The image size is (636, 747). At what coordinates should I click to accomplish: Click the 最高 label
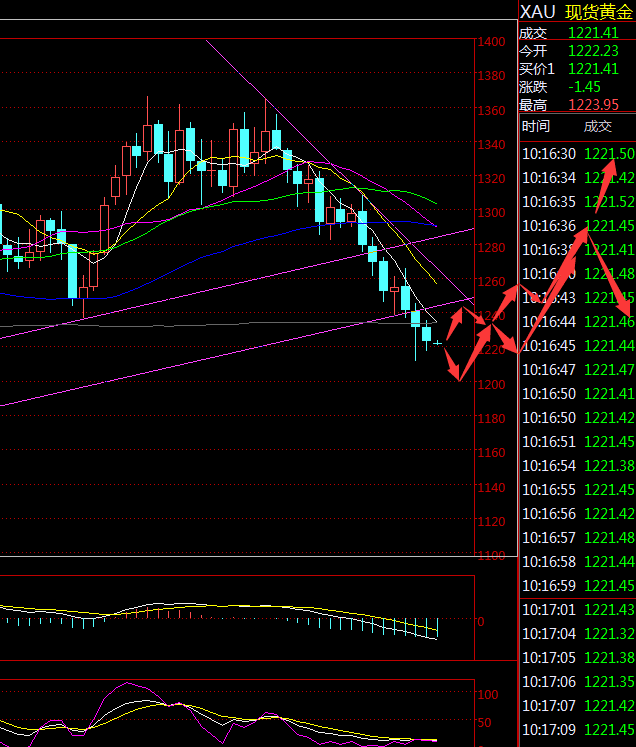pos(533,104)
